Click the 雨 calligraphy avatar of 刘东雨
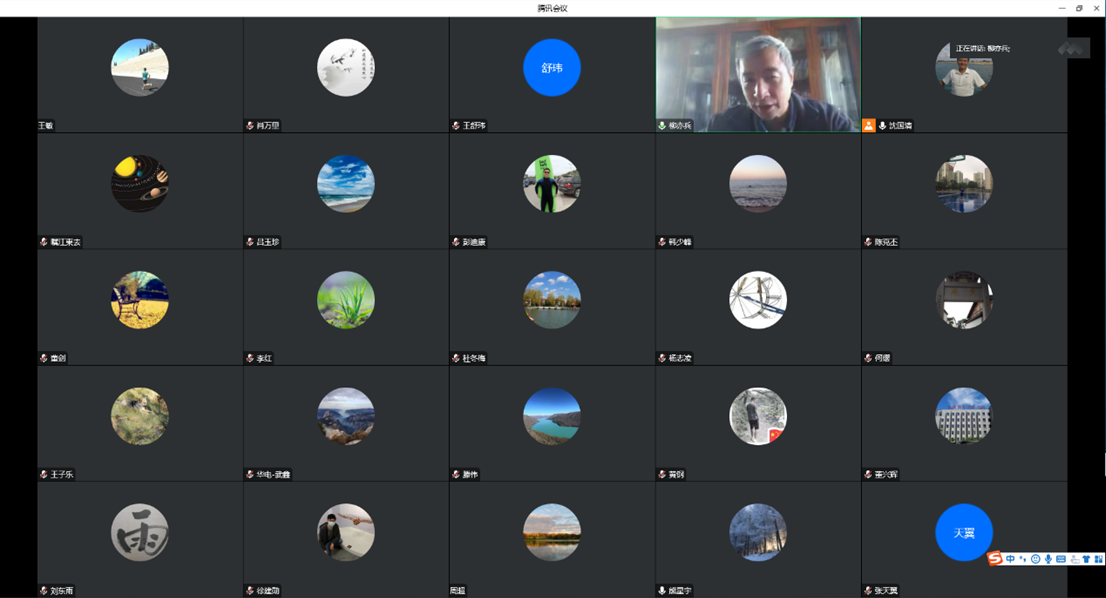Screen dimensions: 1106x598 pos(140,532)
